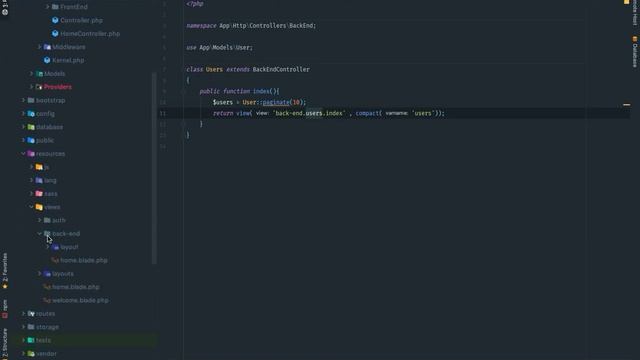This screenshot has width=640, height=360.
Task: Expand the auth folder
Action: tap(39, 220)
